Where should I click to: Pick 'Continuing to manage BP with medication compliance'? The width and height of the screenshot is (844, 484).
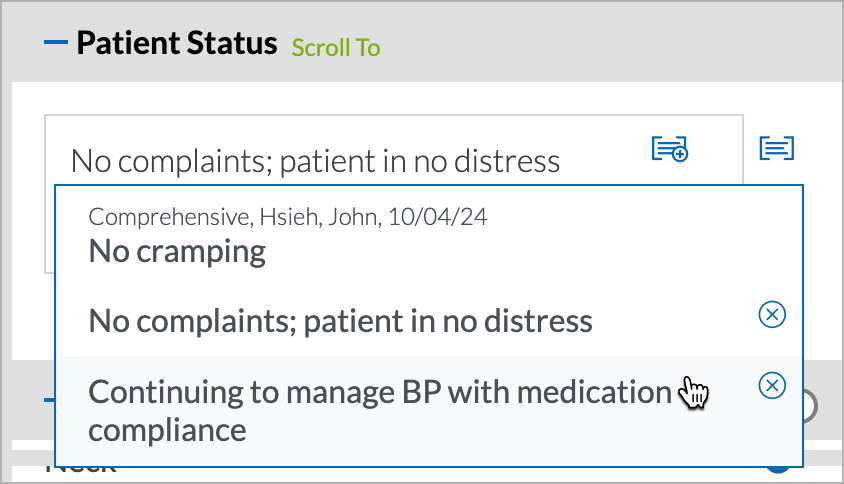429,411
